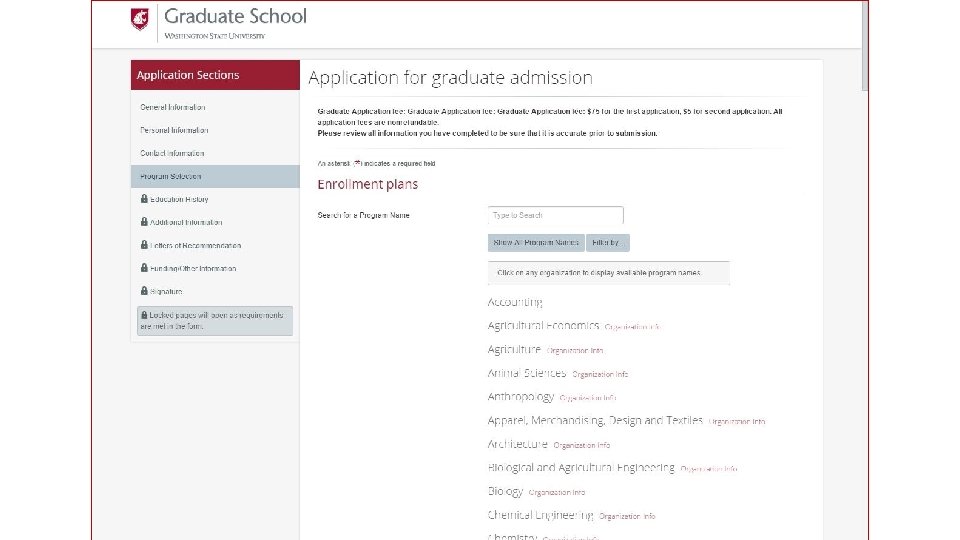The image size is (960, 540).
Task: Expand the Accounting organization
Action: (515, 302)
